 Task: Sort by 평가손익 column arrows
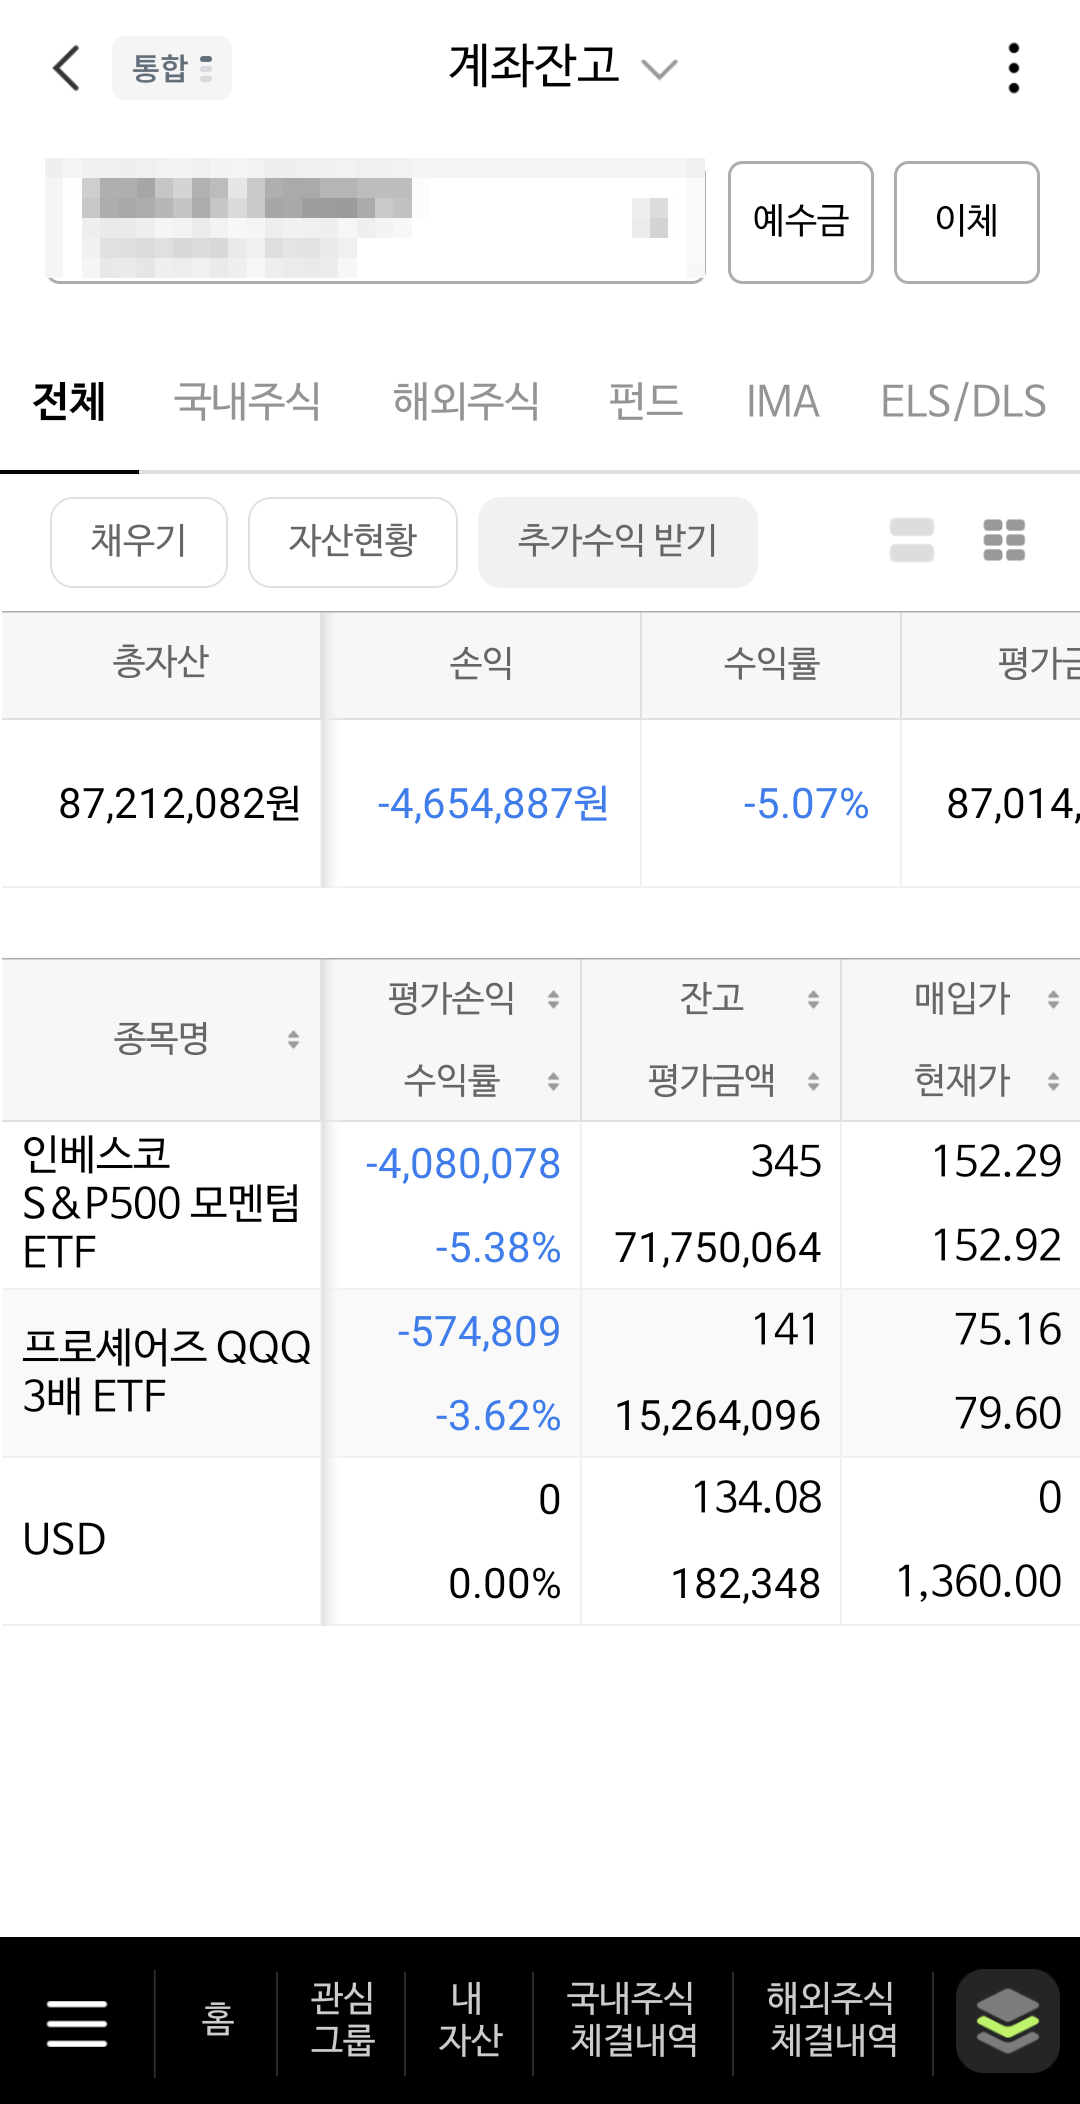[x=553, y=998]
